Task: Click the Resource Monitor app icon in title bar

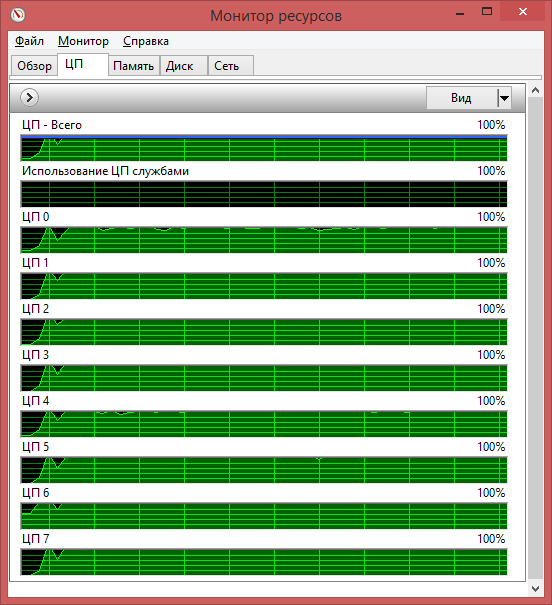Action: [18, 15]
